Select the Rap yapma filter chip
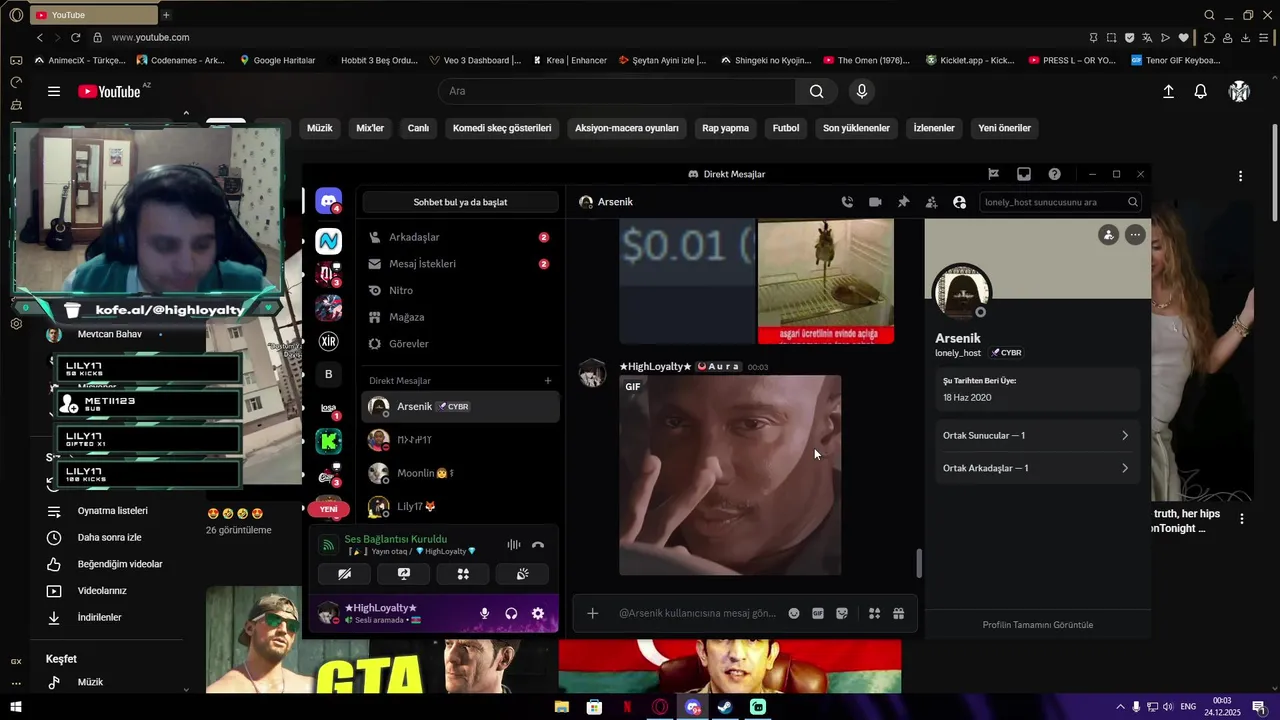 pyautogui.click(x=725, y=128)
